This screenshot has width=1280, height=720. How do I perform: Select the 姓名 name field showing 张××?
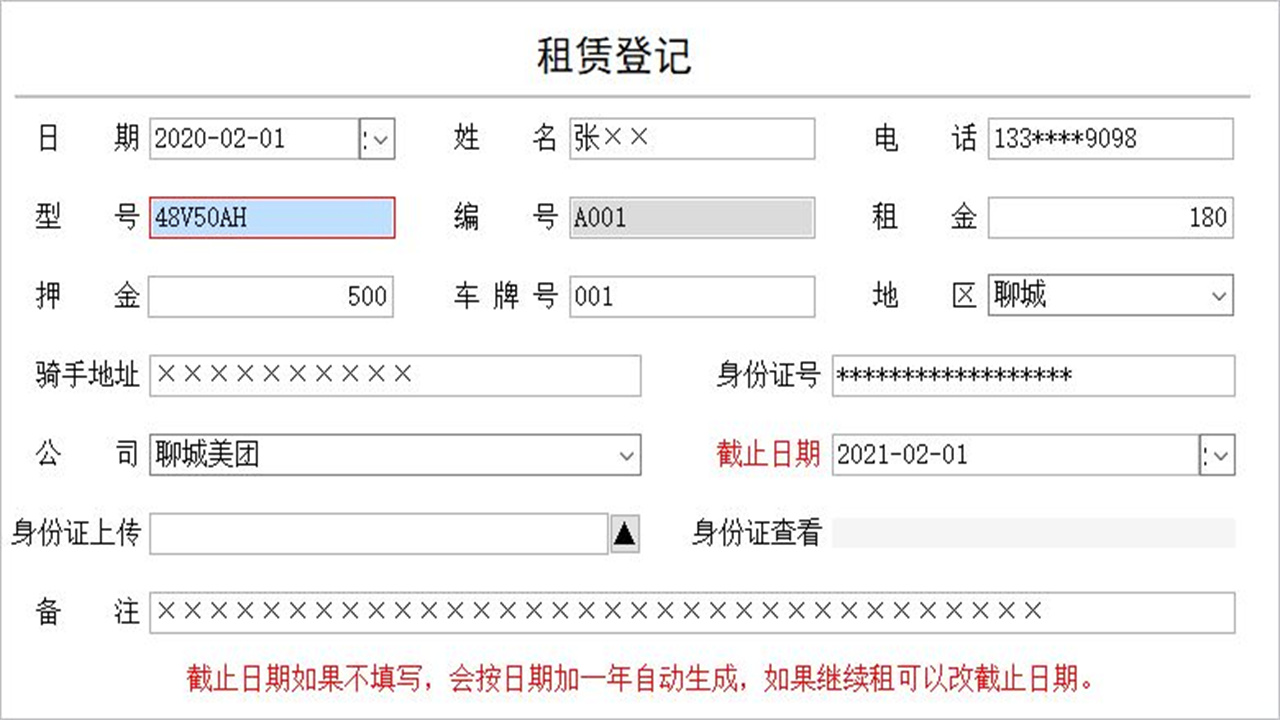[693, 139]
